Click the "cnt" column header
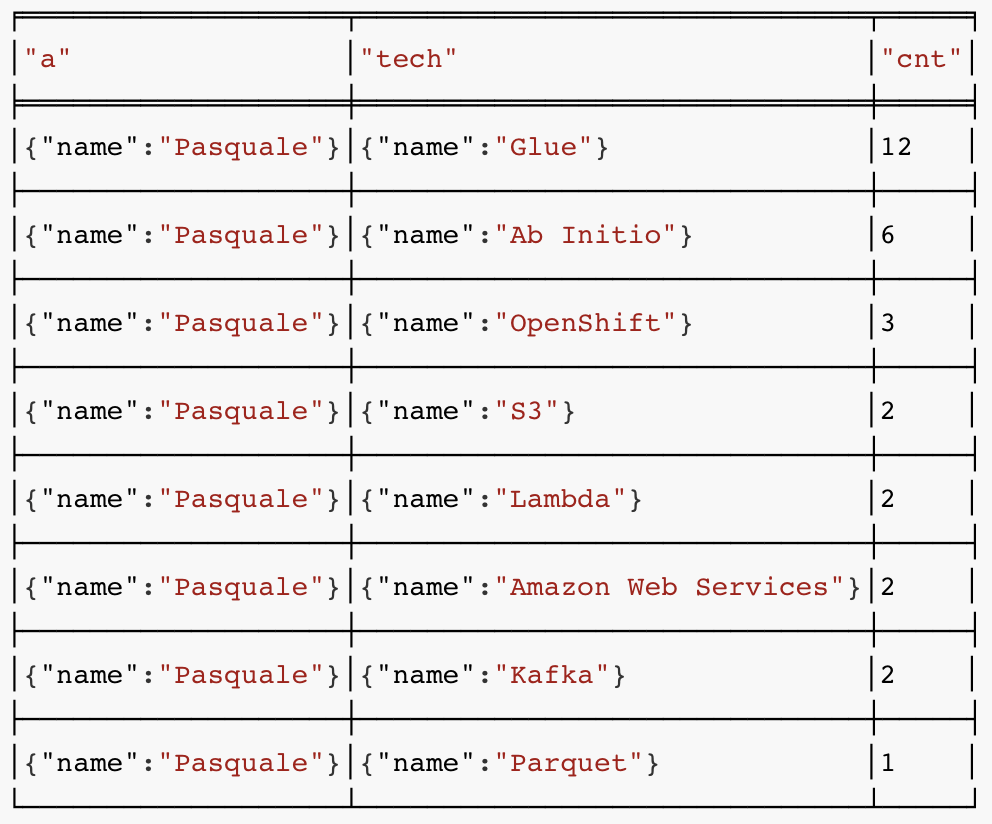This screenshot has width=992, height=824. tap(921, 59)
